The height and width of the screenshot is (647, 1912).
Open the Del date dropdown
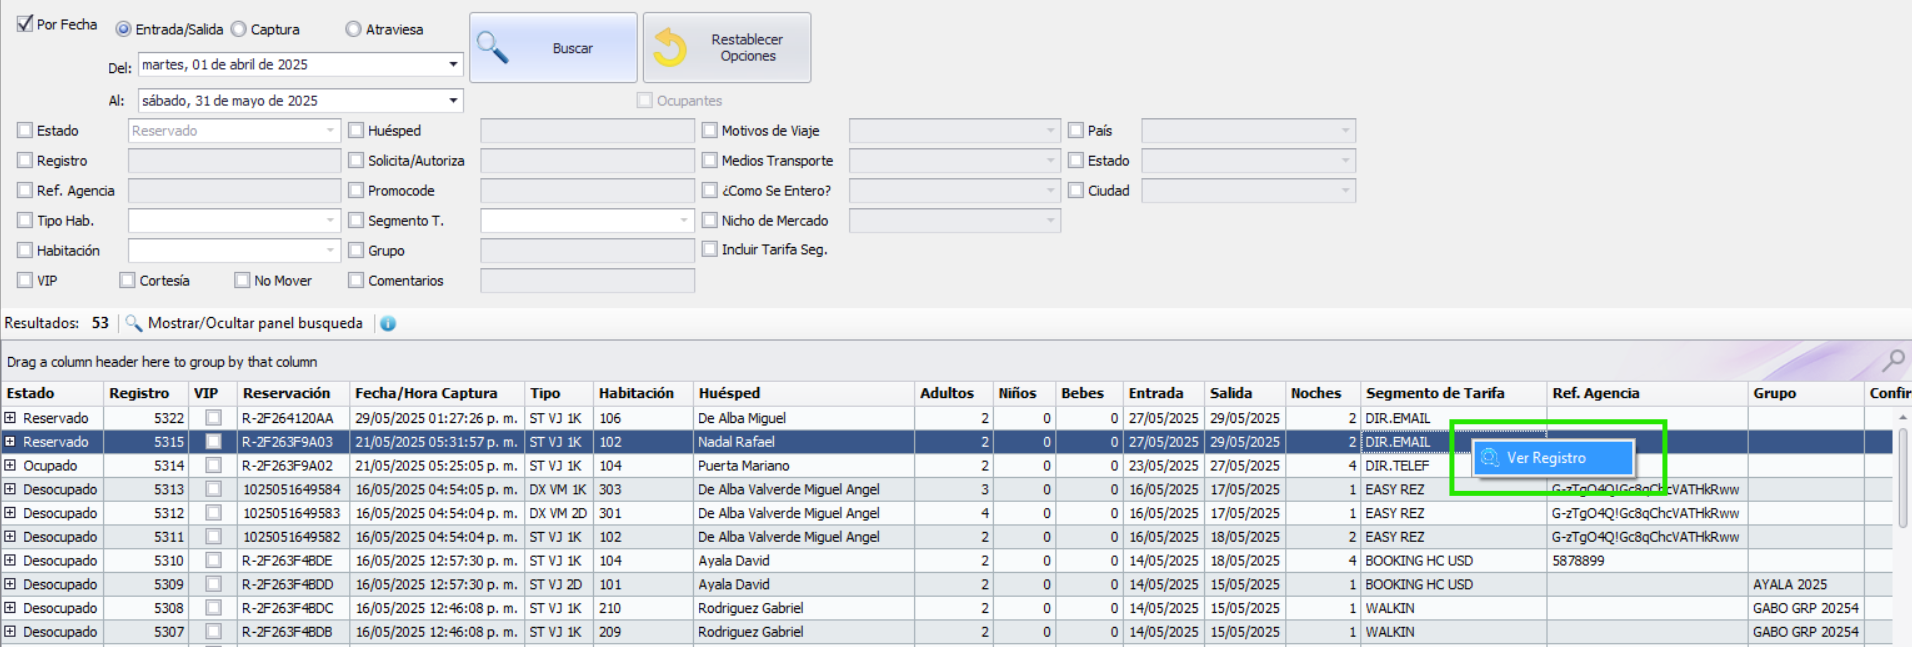click(x=453, y=65)
